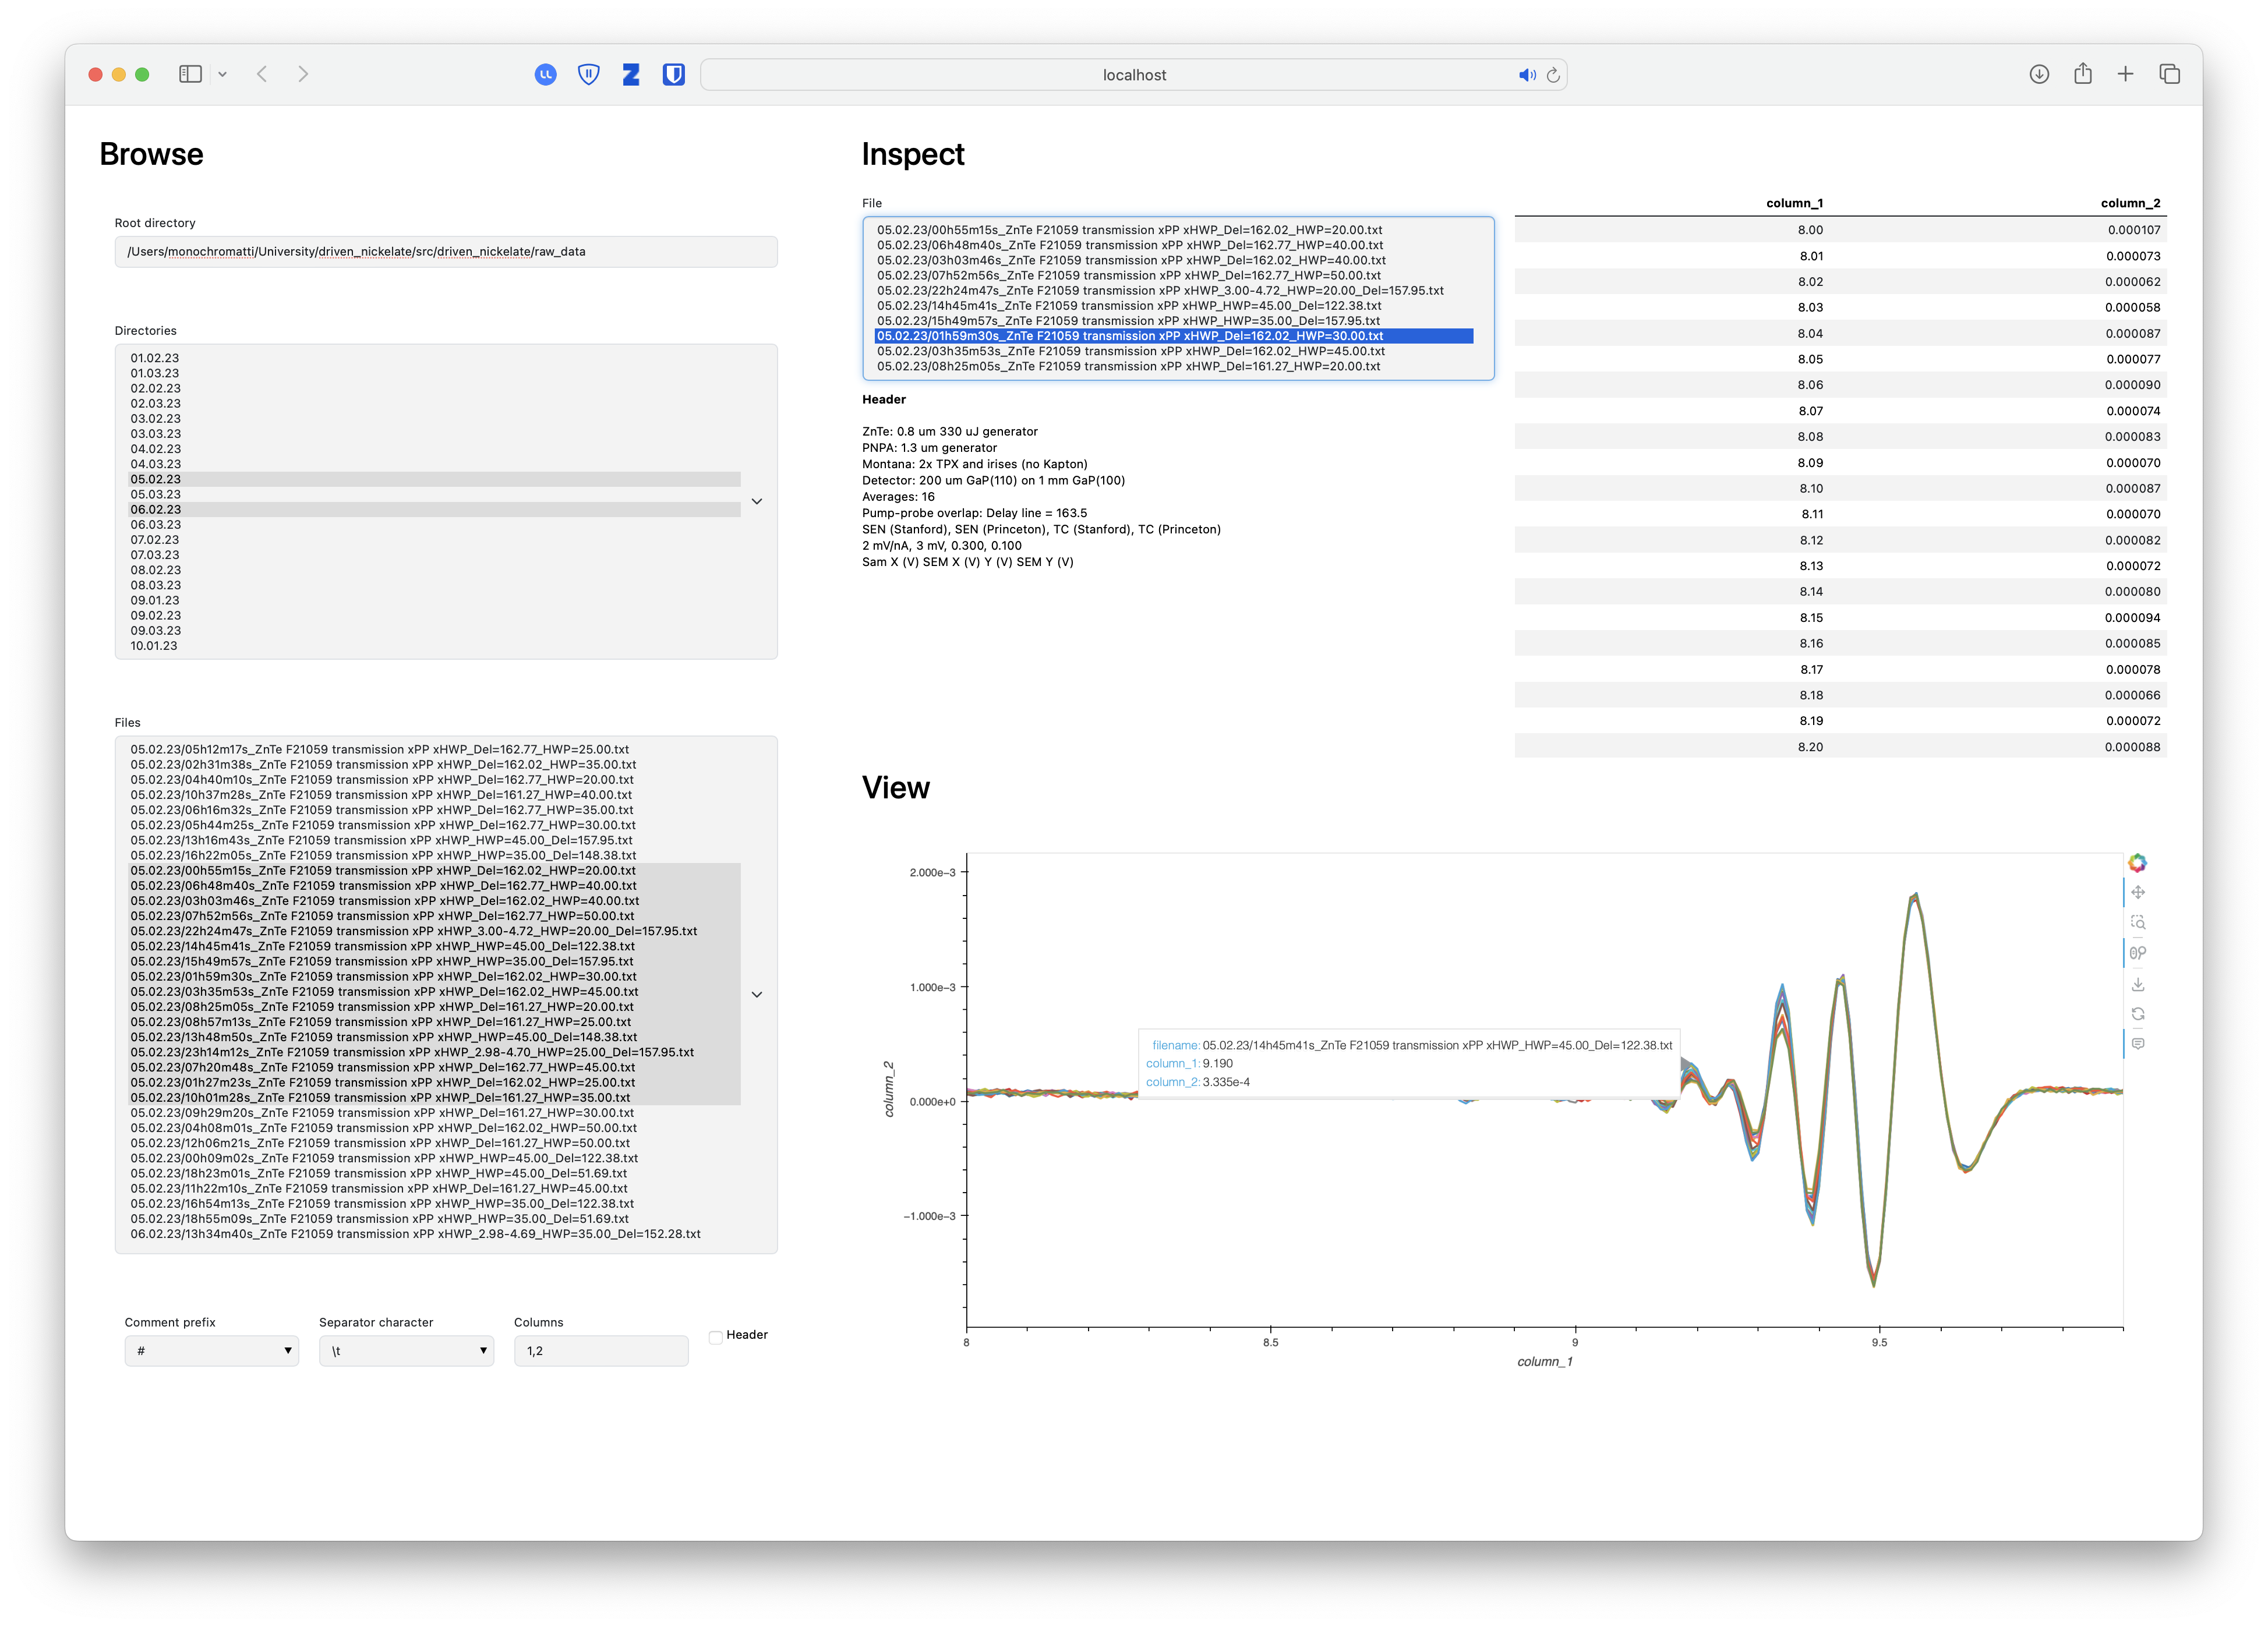This screenshot has height=1627, width=2268.
Task: Expand the Directories list chevron
Action: (x=757, y=502)
